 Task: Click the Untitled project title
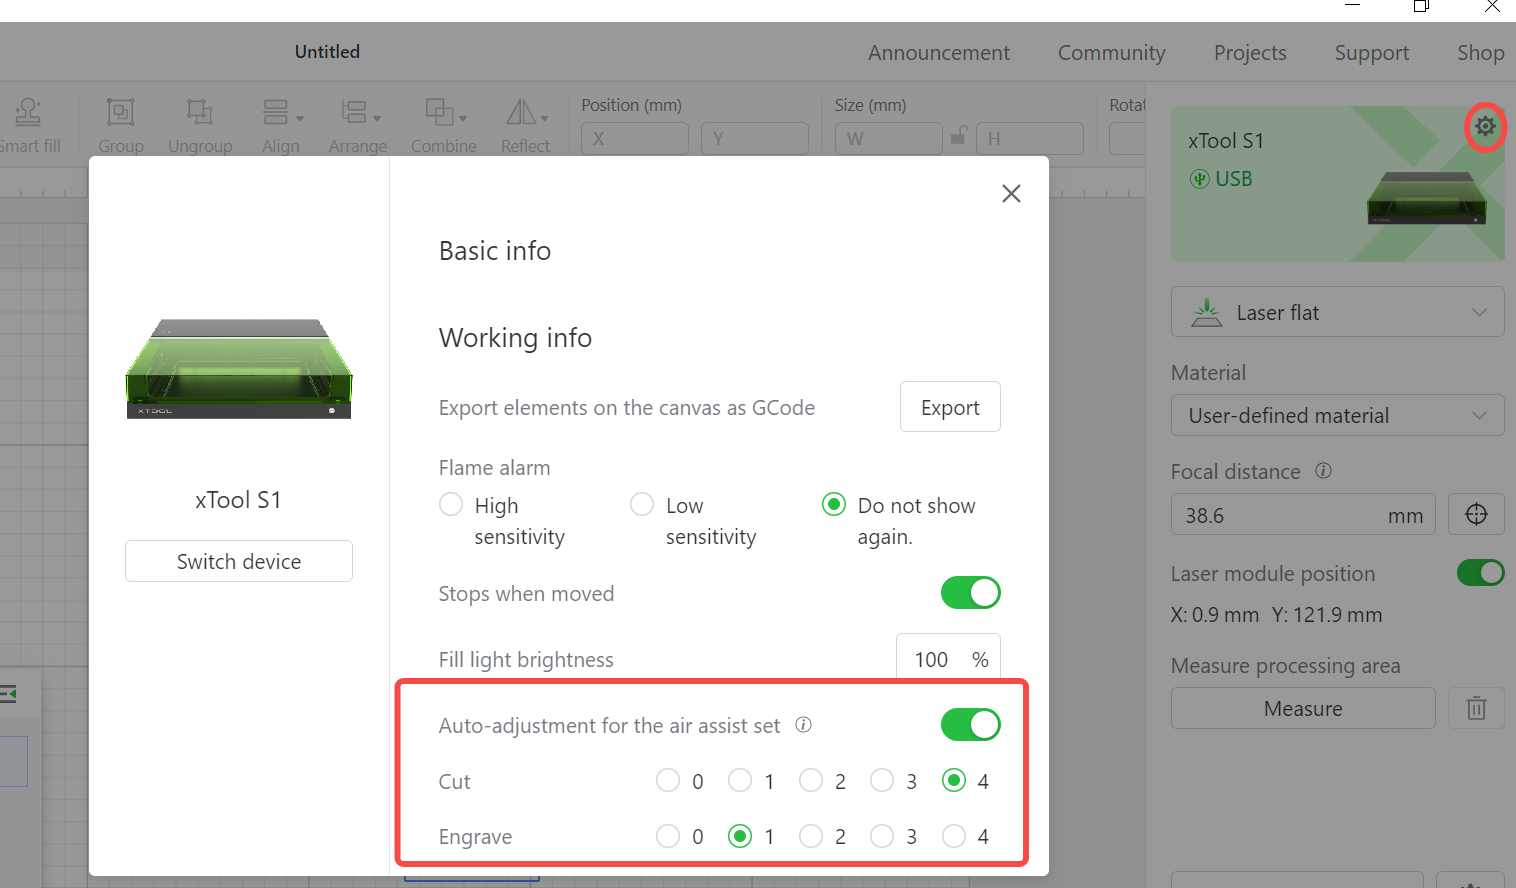[327, 52]
